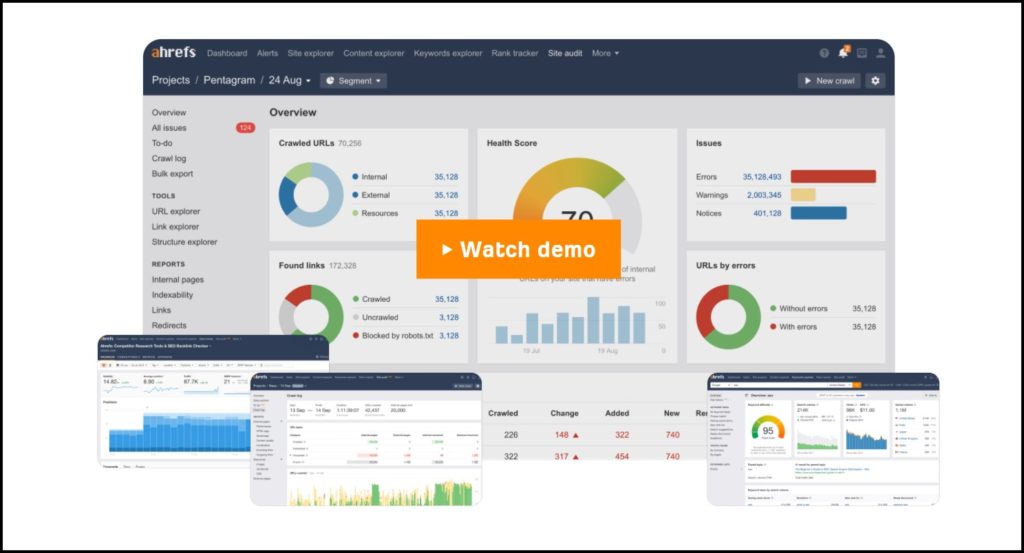Open crawl settings gear icon
Image resolution: width=1024 pixels, height=553 pixels.
[x=875, y=80]
